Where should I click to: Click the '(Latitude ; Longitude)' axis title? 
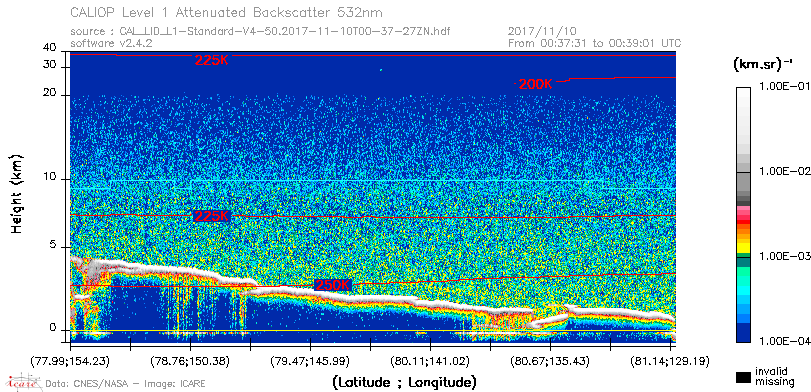pyautogui.click(x=404, y=383)
